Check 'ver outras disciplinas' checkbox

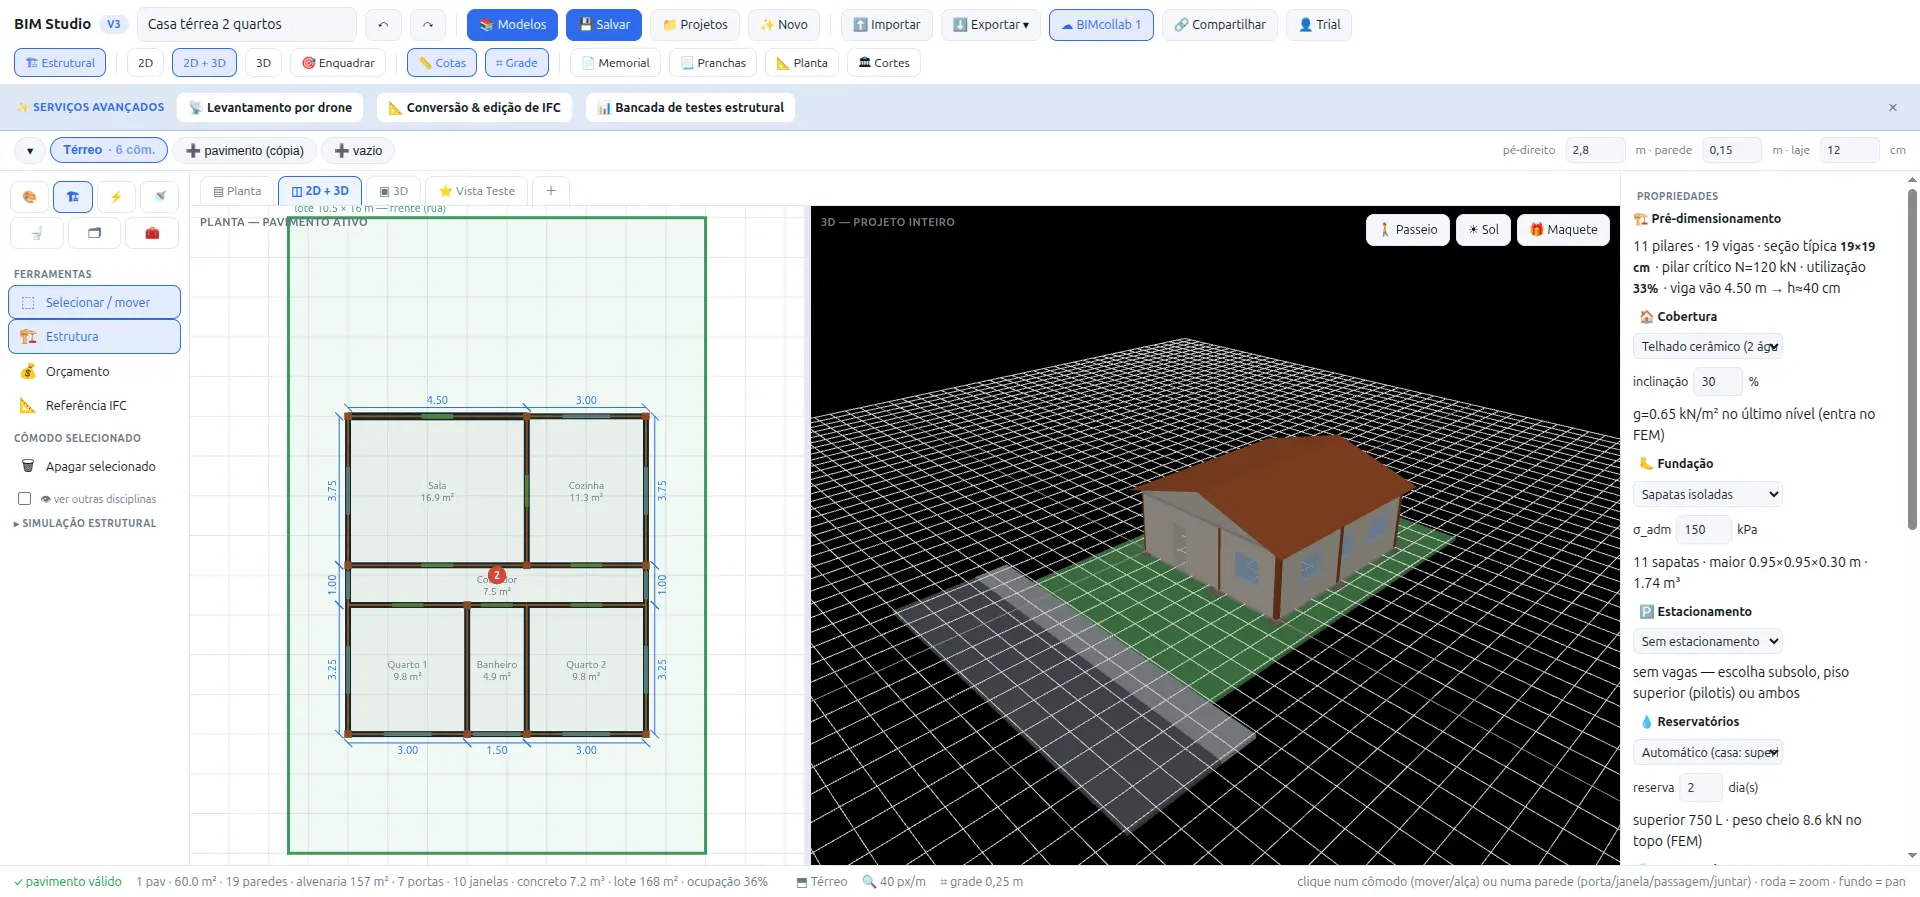pyautogui.click(x=25, y=499)
